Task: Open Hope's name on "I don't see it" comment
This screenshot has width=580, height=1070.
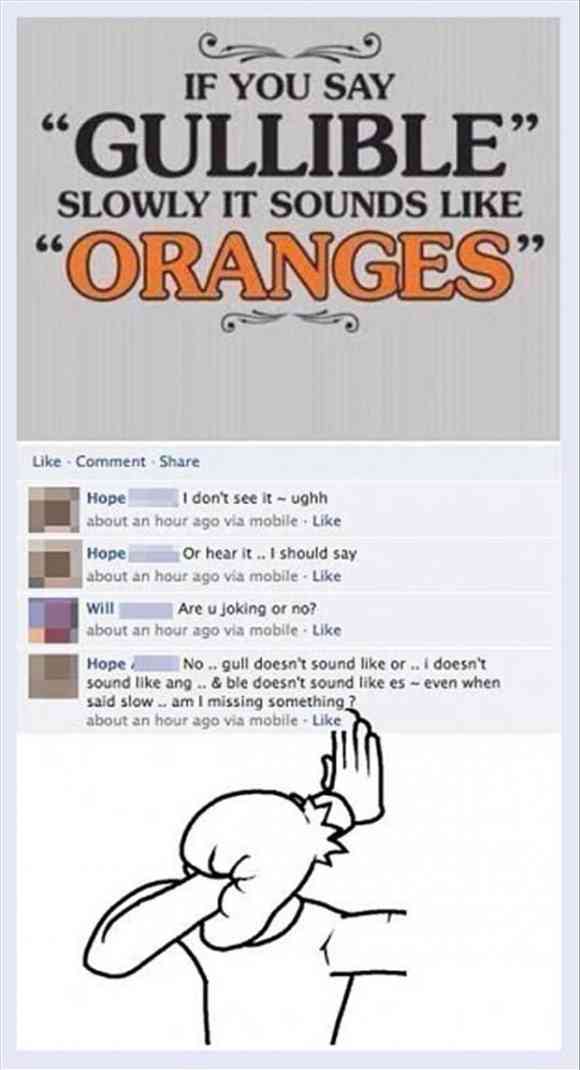Action: (x=106, y=498)
